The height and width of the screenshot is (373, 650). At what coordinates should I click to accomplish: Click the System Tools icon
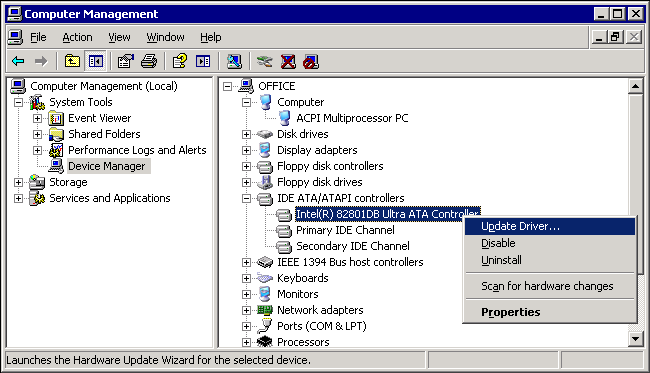pos(37,102)
